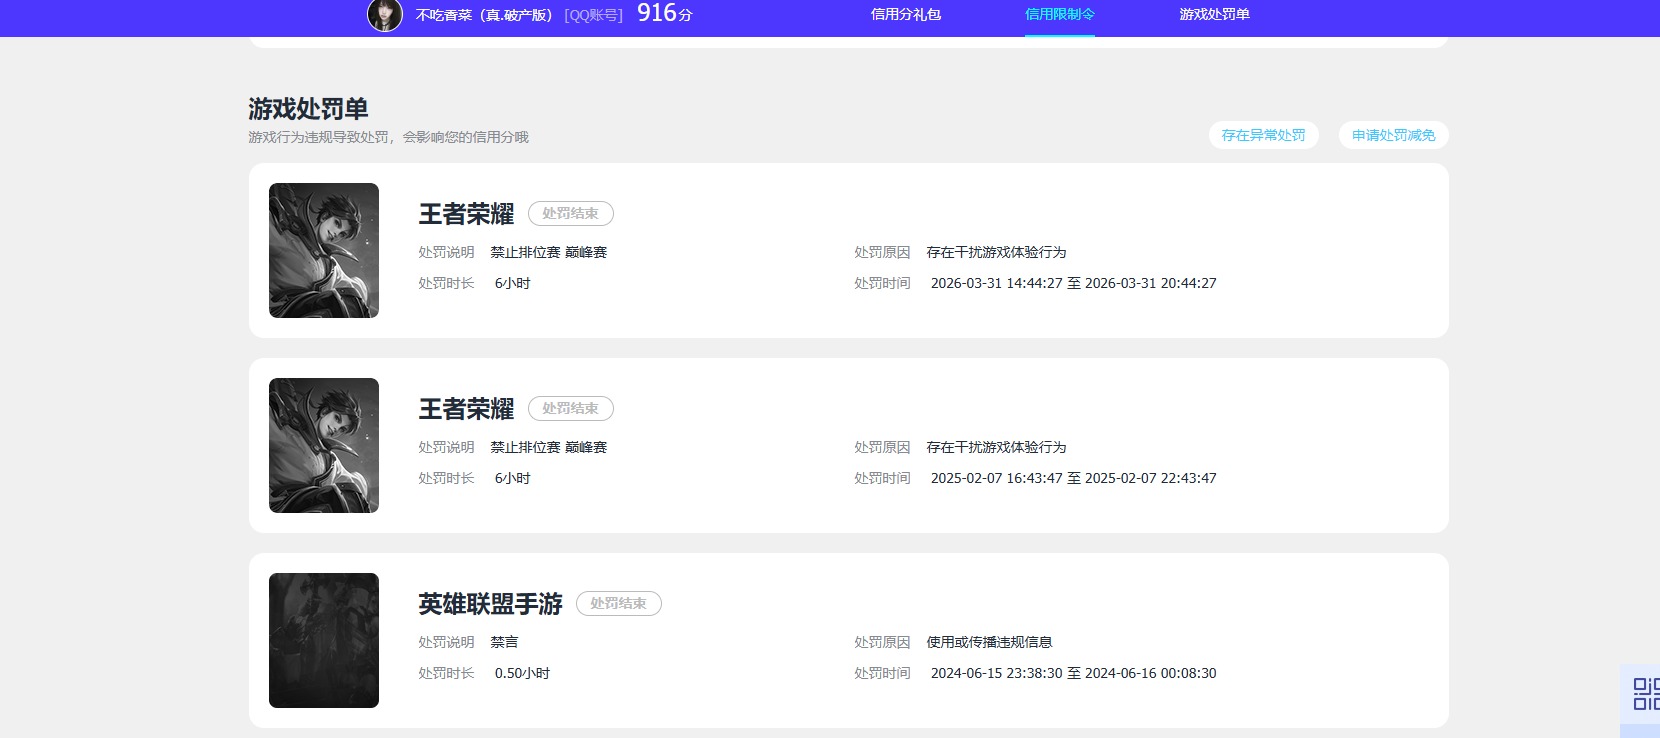Image resolution: width=1660 pixels, height=738 pixels.
Task: Click the time range 2026-03-31 14:44:27 至 2026-03-31 20:44:27
Action: (1074, 283)
